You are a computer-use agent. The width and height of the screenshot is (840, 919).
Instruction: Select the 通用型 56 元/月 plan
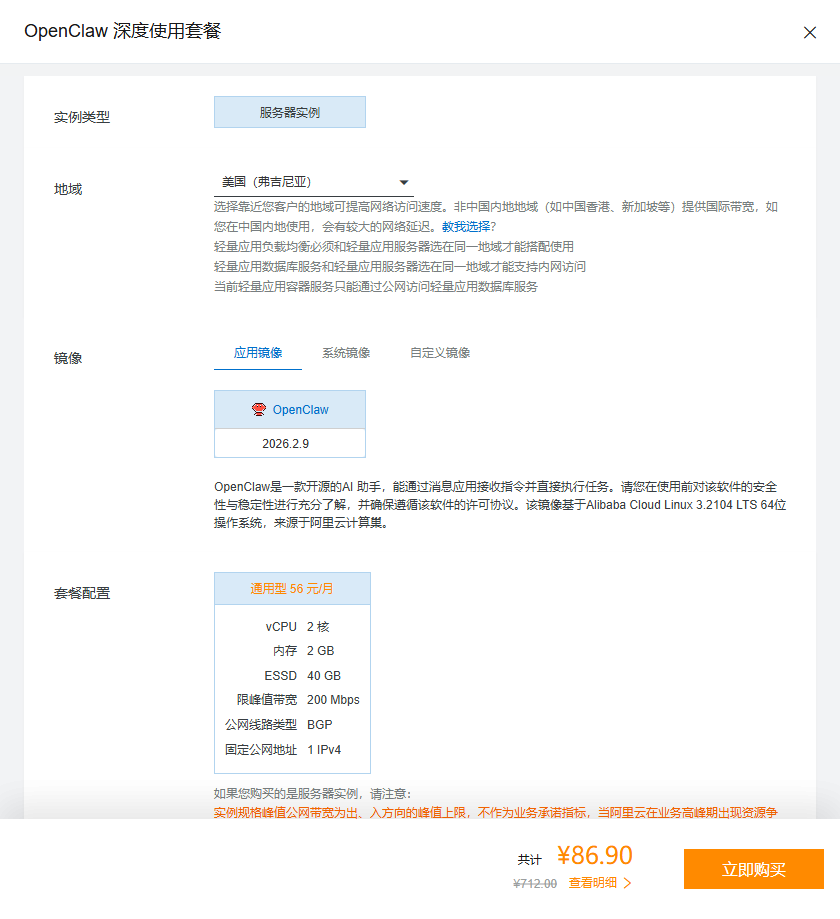(292, 588)
